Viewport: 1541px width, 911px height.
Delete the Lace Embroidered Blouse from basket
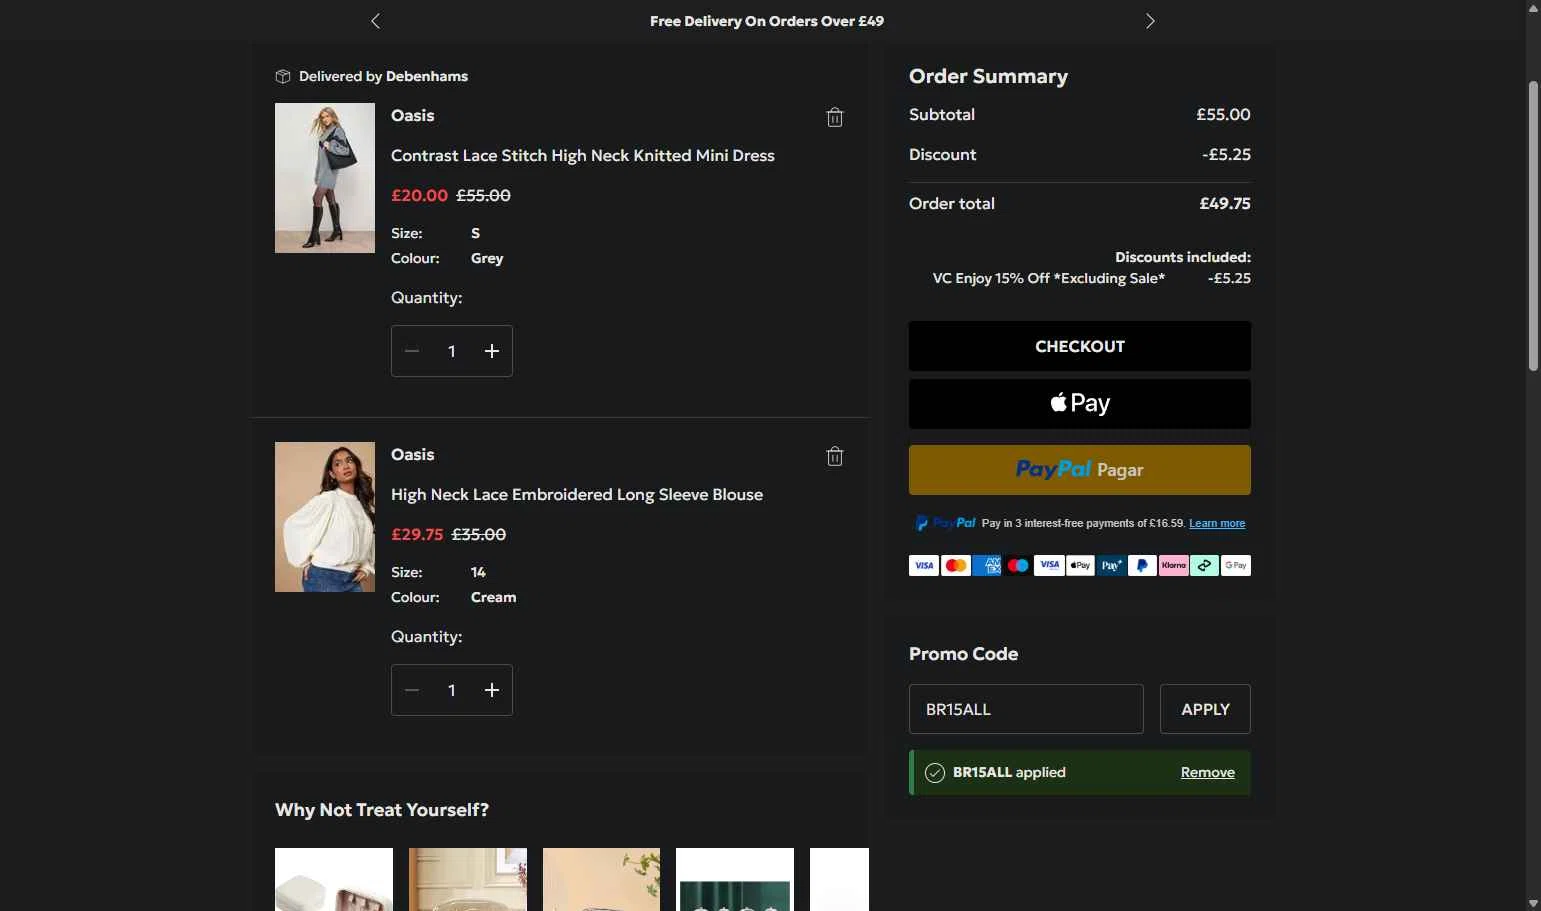click(835, 457)
